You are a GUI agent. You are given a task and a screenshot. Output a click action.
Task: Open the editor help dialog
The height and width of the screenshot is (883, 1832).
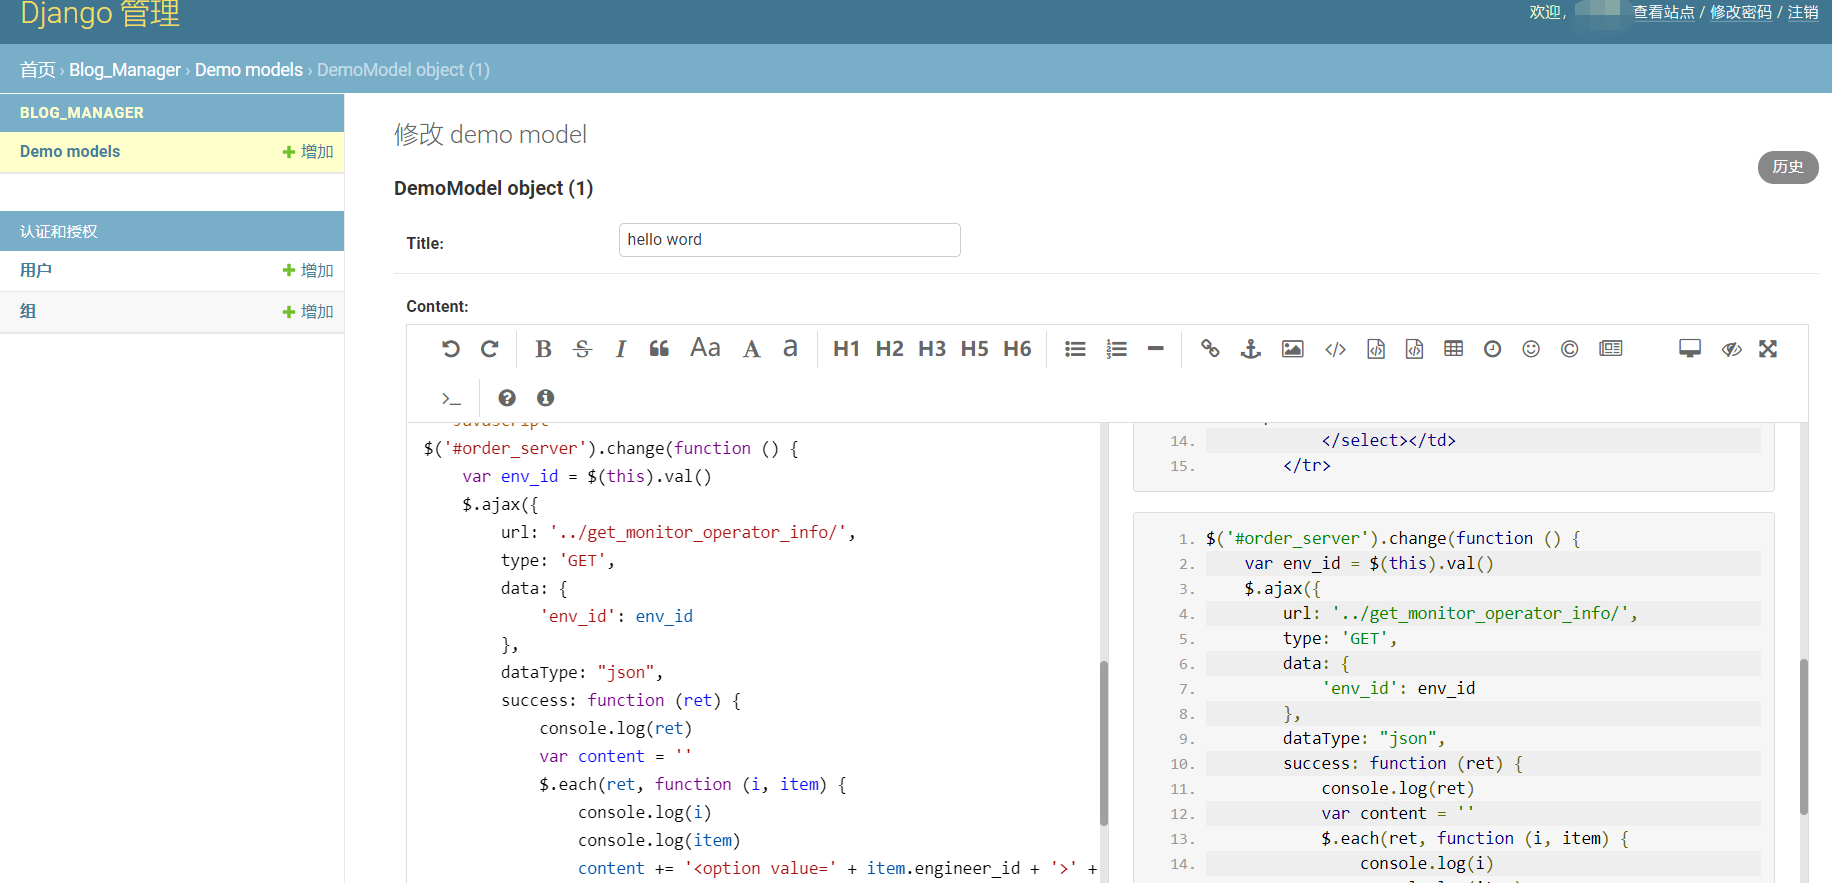point(507,398)
